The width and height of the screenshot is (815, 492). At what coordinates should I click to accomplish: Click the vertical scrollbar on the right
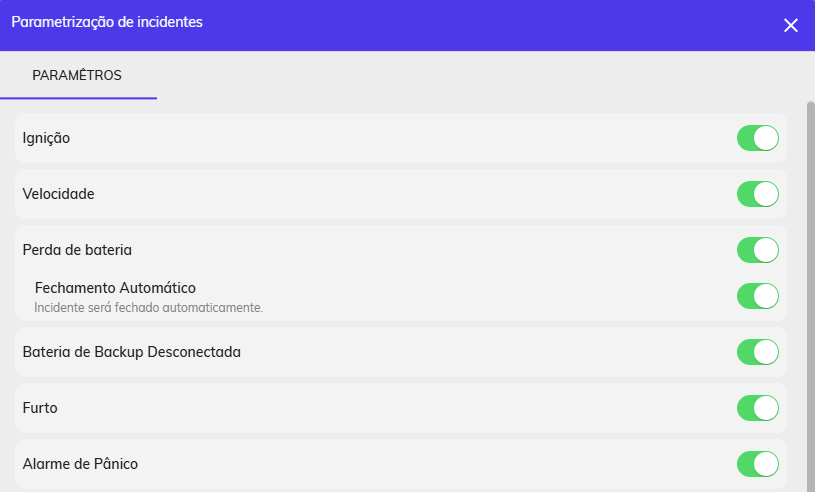coord(810,296)
